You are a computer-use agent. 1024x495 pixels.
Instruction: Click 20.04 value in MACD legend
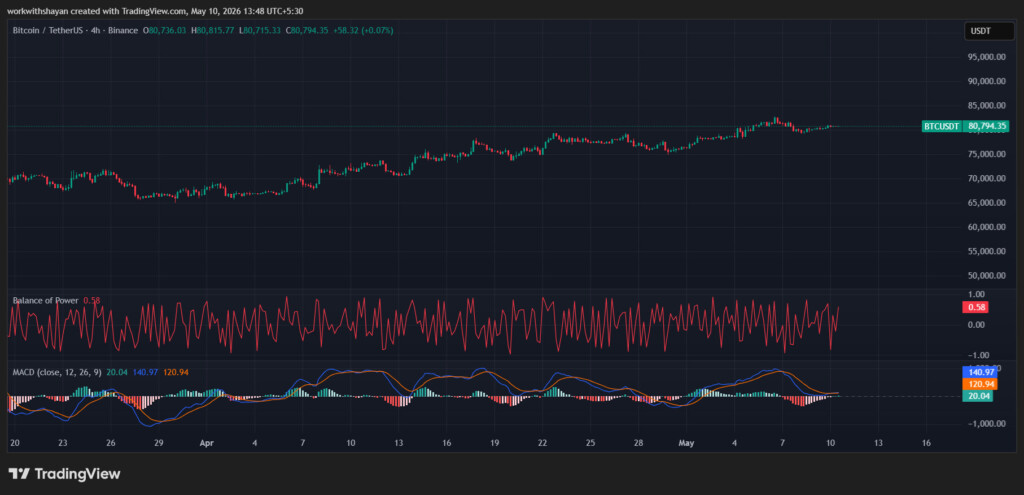tap(116, 372)
